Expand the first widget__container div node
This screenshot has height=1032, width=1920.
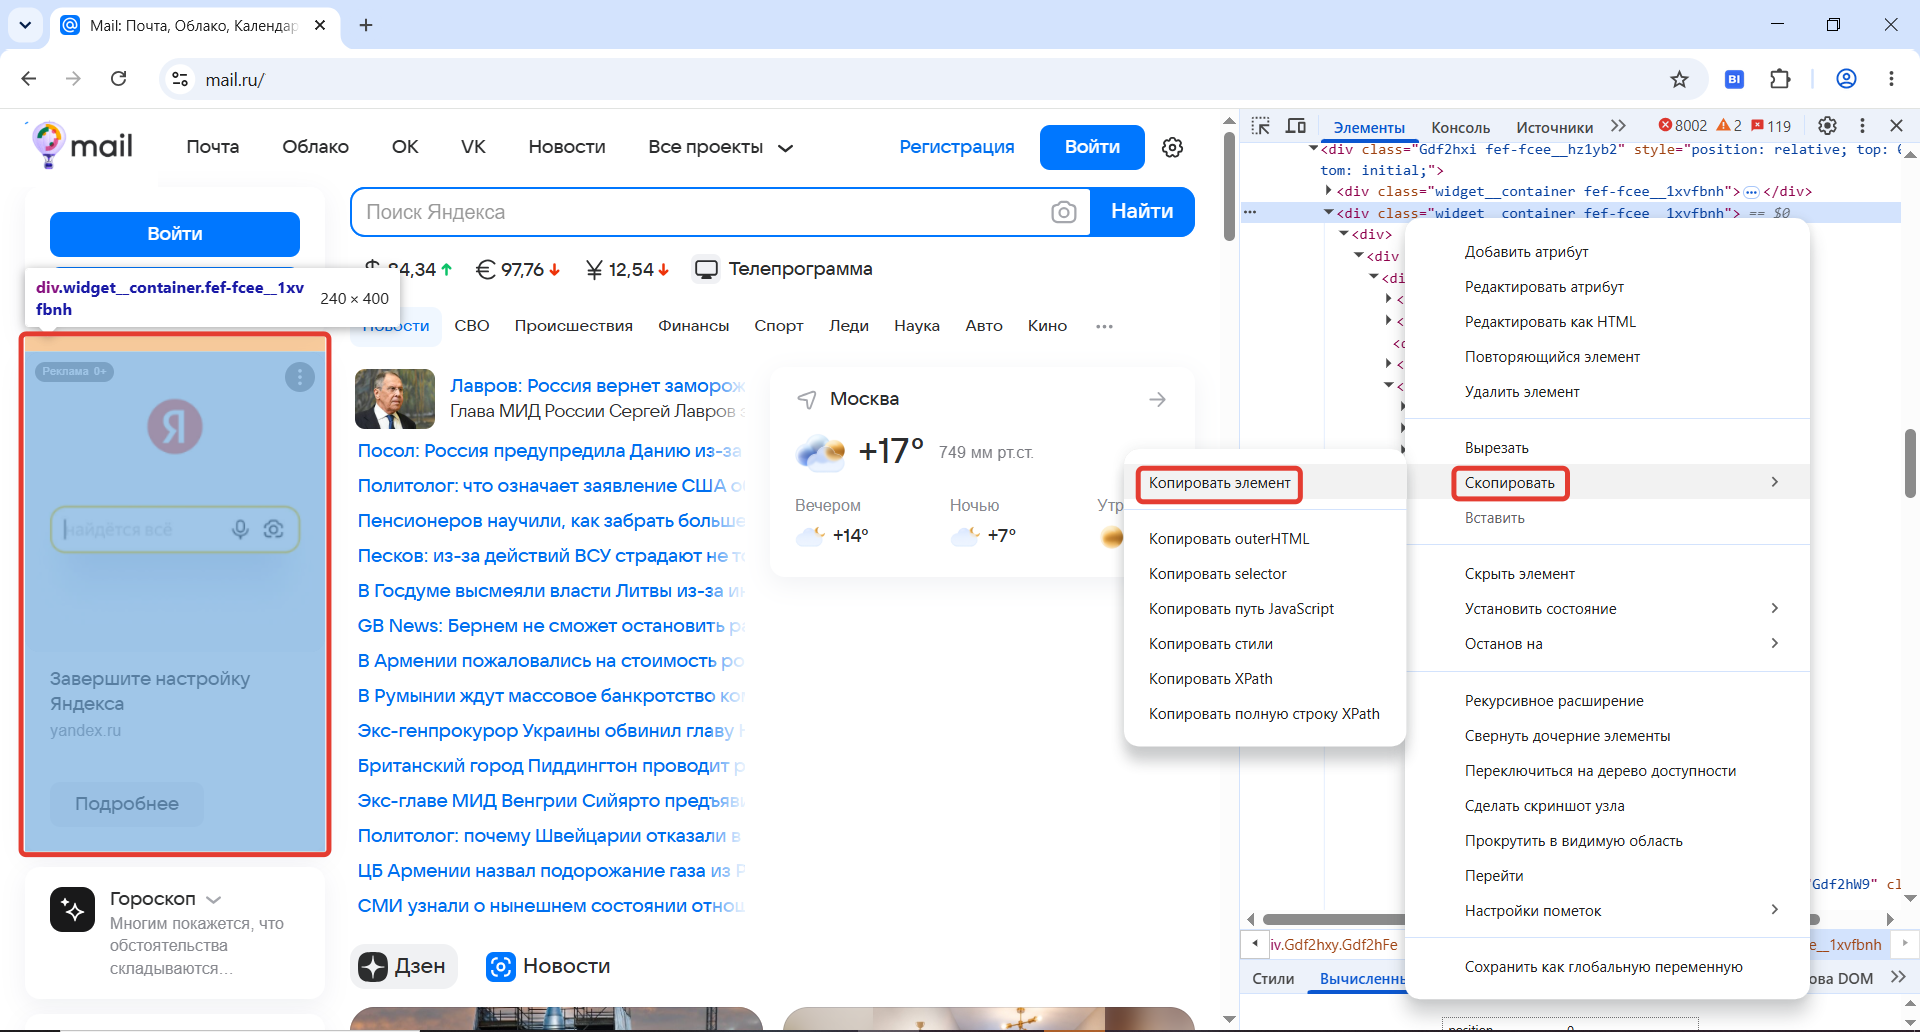pyautogui.click(x=1329, y=191)
